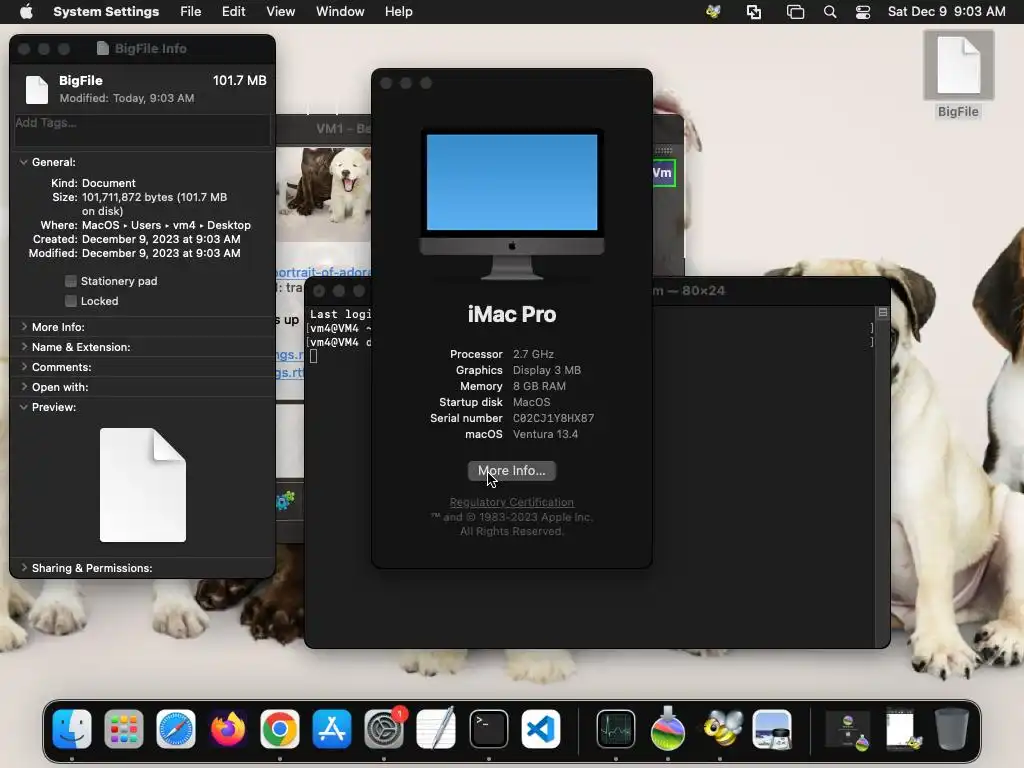Expand the Comments section
Image resolution: width=1024 pixels, height=768 pixels.
pyautogui.click(x=24, y=367)
